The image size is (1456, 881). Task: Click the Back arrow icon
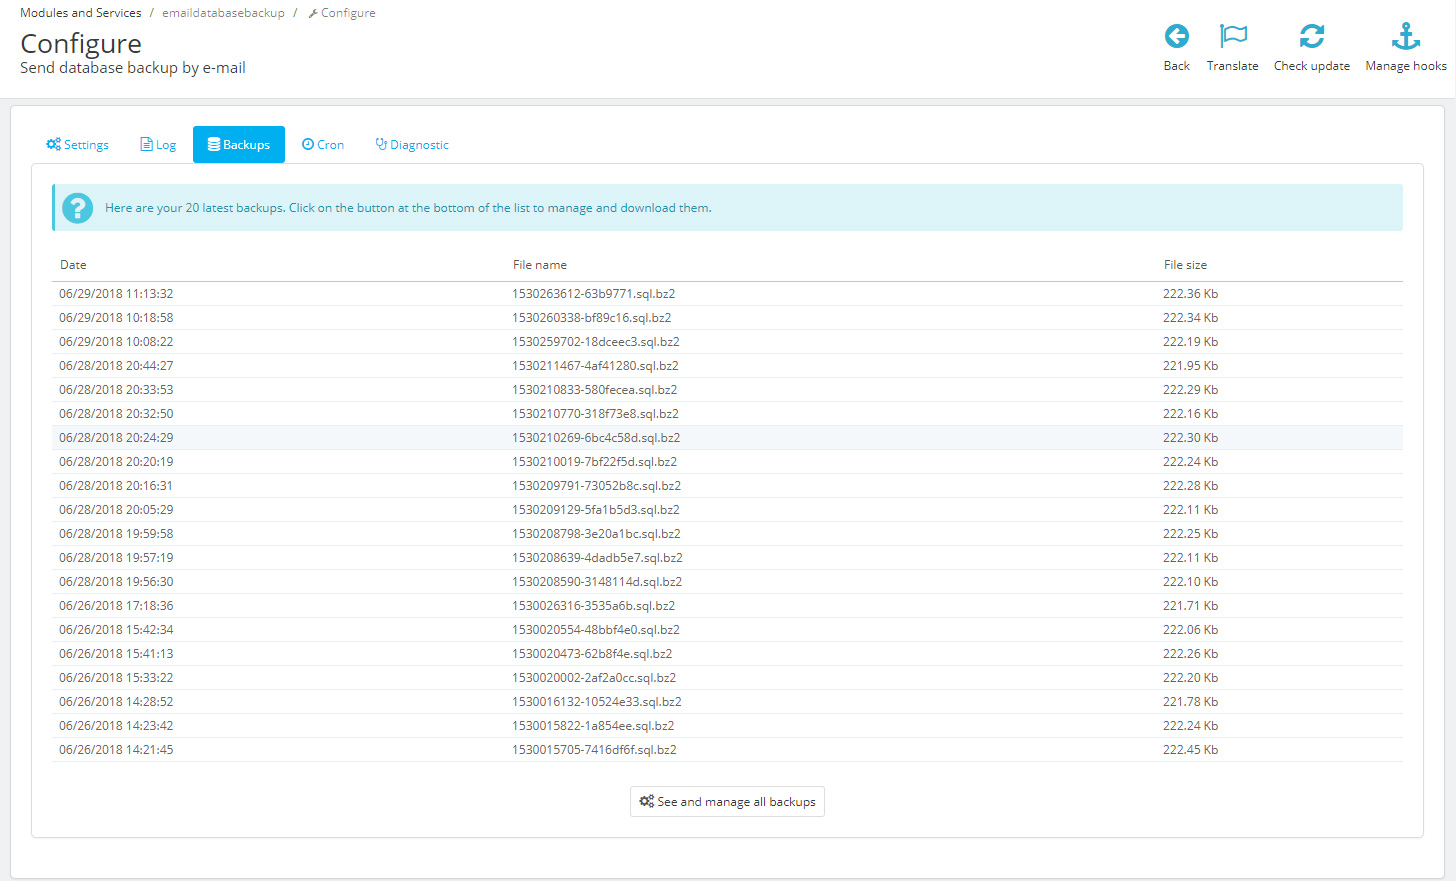[x=1176, y=37]
